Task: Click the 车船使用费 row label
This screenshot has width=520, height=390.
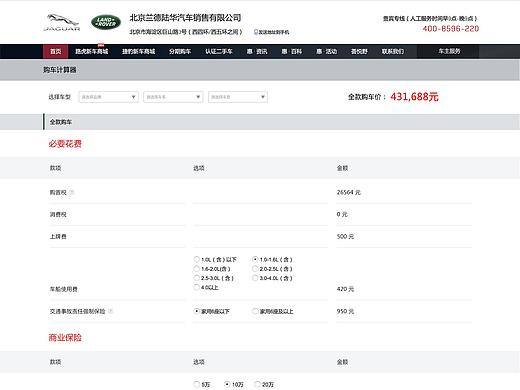Action: click(63, 289)
